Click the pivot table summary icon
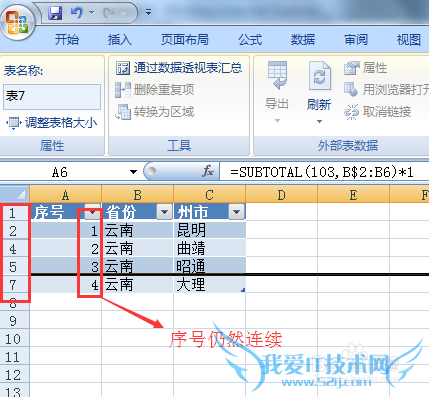This screenshot has height=397, width=429. (123, 68)
